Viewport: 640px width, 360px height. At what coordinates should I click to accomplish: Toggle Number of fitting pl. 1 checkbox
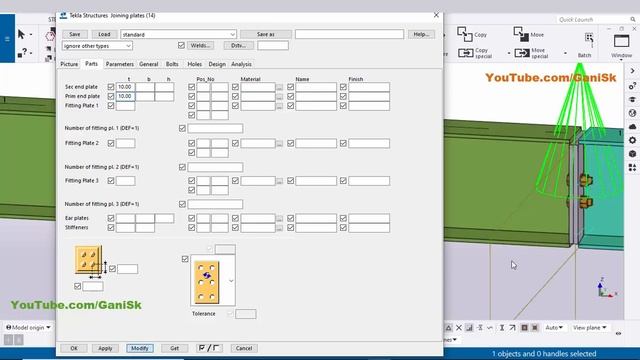(x=182, y=128)
